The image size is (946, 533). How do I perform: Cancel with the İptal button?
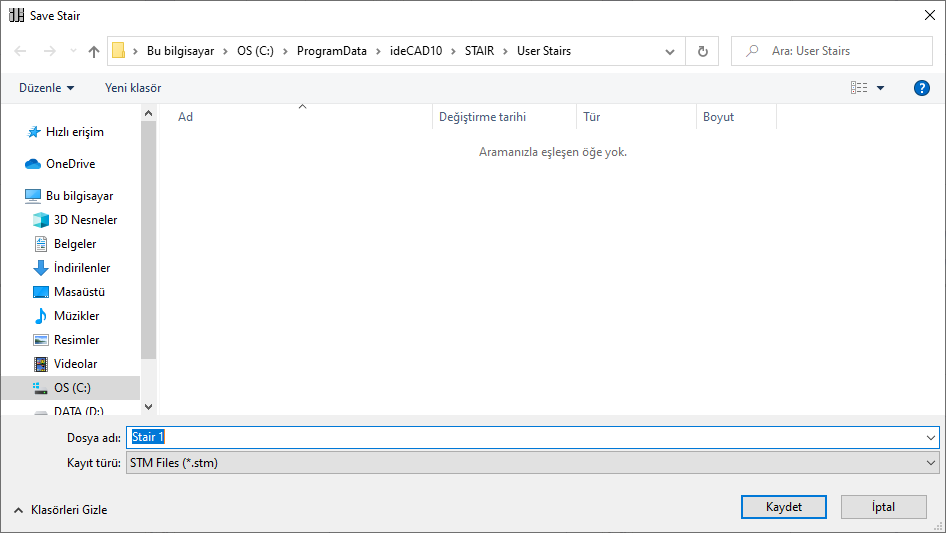tap(883, 507)
